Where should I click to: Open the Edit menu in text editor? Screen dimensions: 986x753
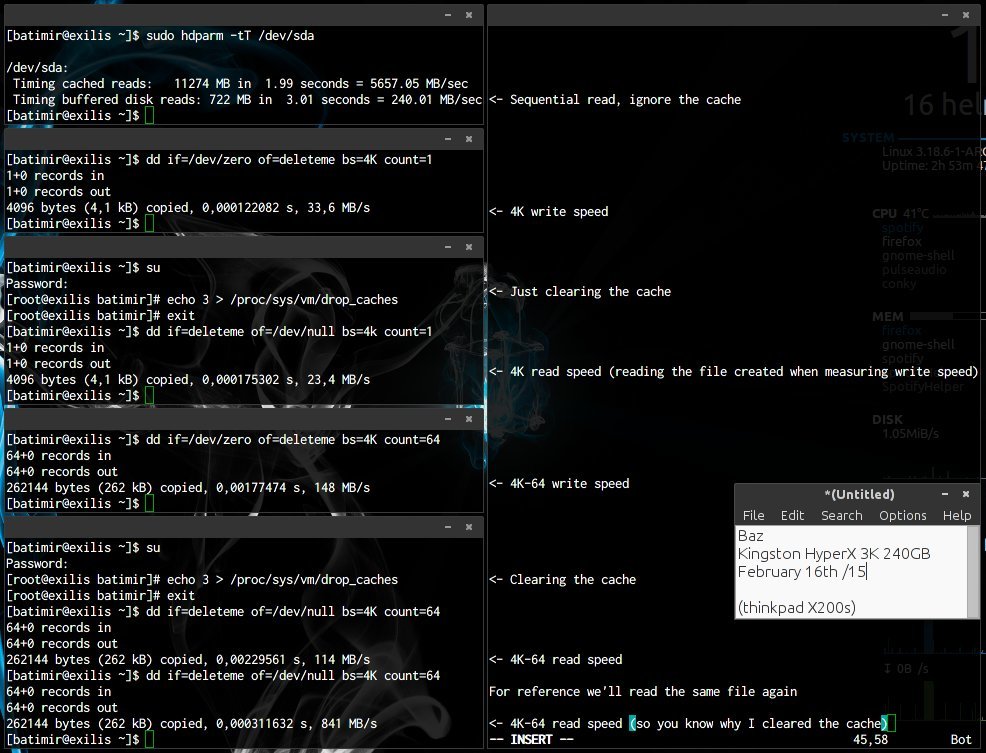[792, 515]
